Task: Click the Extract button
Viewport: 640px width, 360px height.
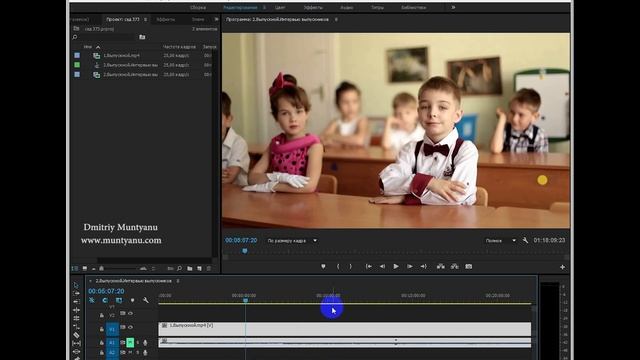Action: coord(454,267)
